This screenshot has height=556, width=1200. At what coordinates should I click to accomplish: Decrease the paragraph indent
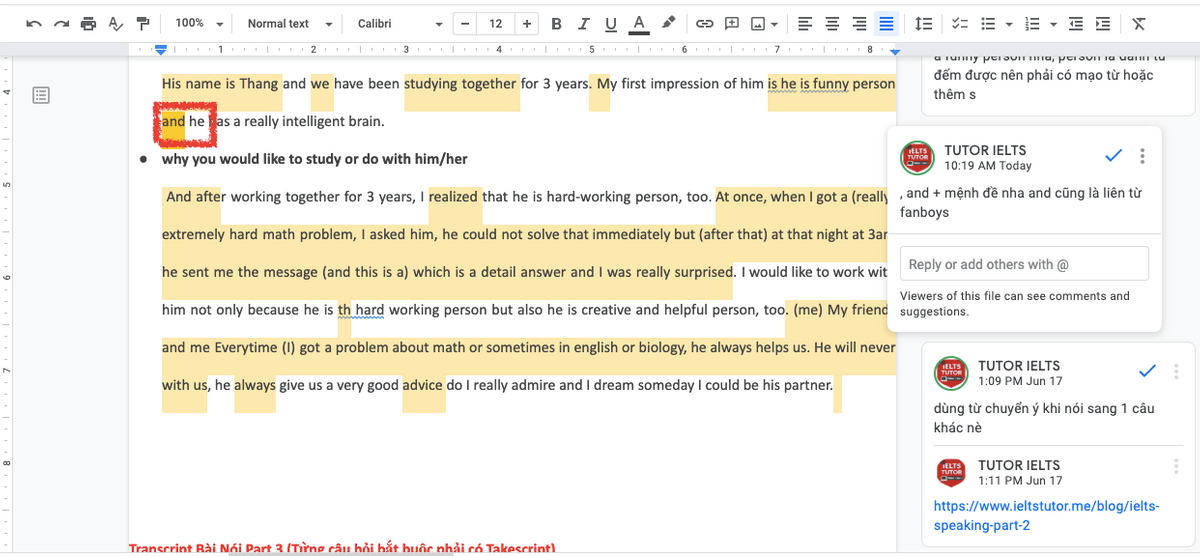pyautogui.click(x=1076, y=23)
